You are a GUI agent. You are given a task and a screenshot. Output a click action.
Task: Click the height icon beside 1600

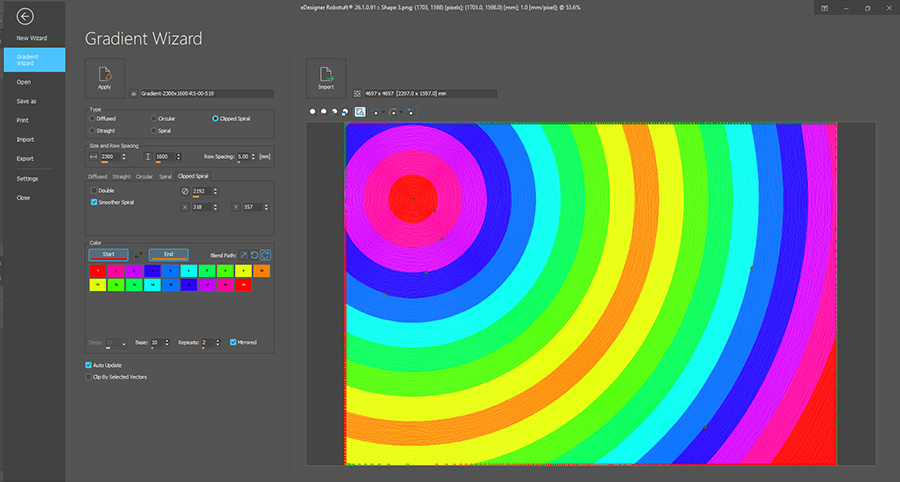coord(148,157)
